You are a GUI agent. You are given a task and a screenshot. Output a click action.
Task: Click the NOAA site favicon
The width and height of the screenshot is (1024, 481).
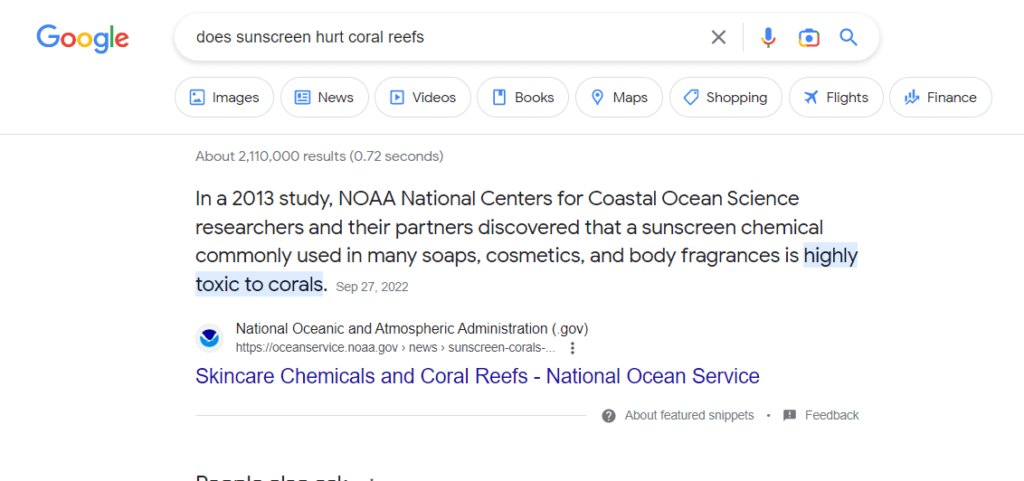point(209,338)
